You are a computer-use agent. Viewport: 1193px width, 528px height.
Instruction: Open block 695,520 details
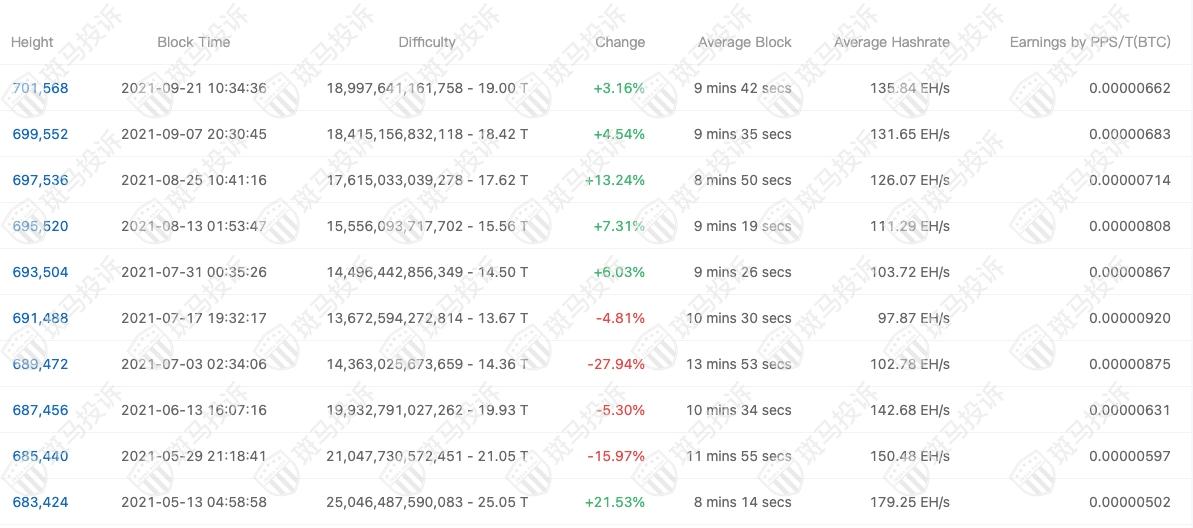40,226
